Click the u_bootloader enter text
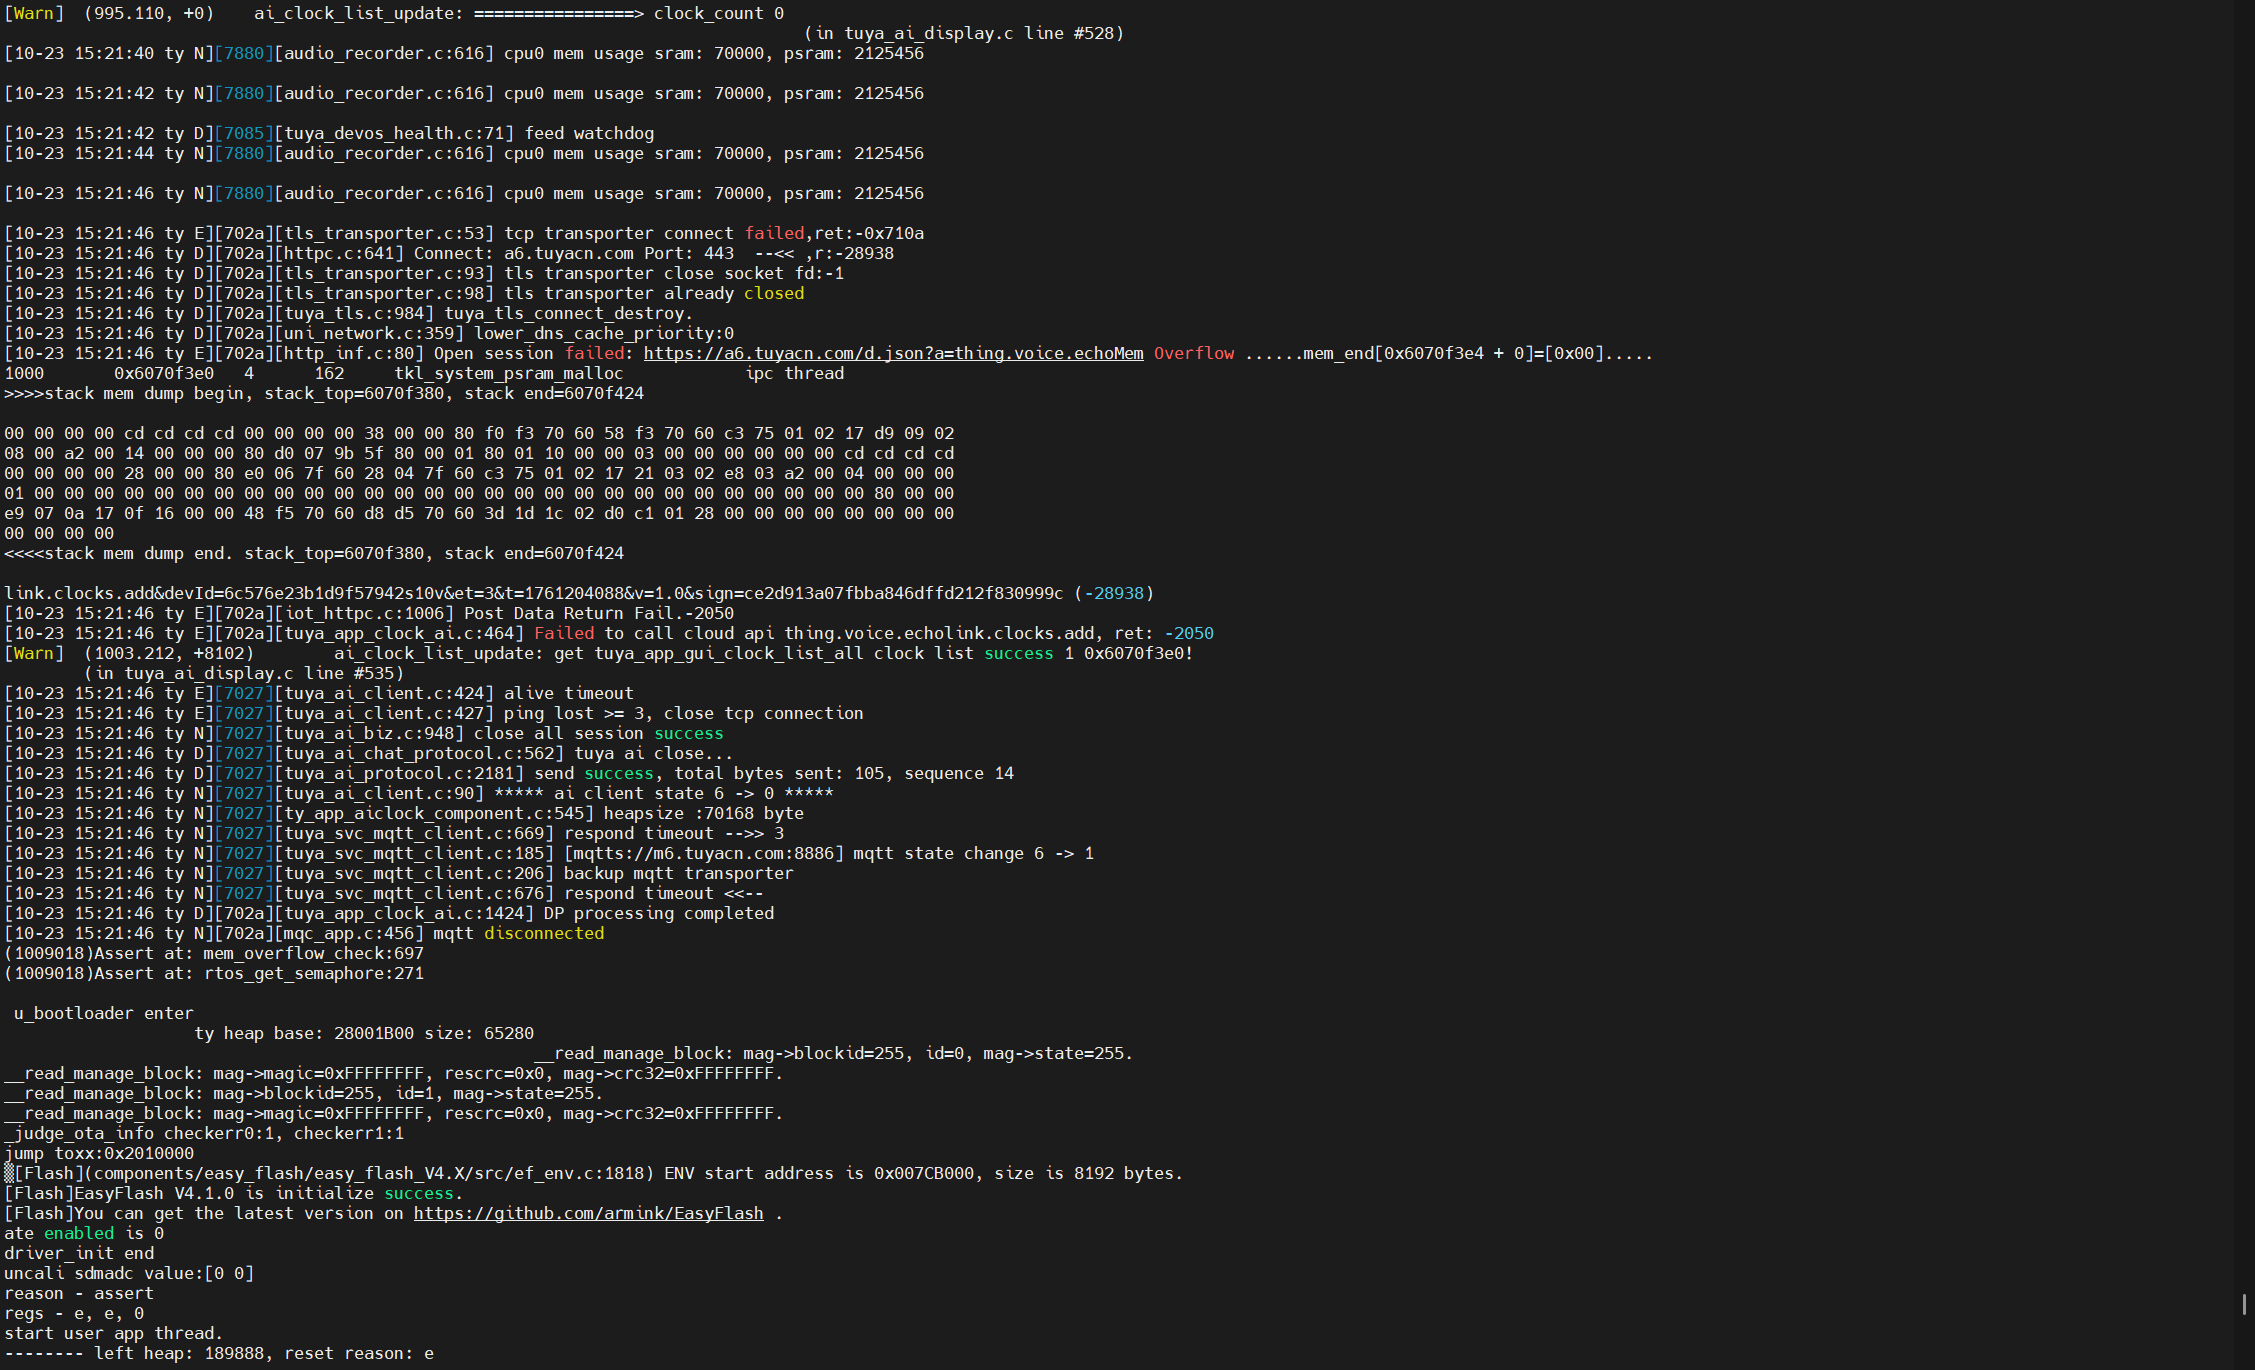 103,1012
